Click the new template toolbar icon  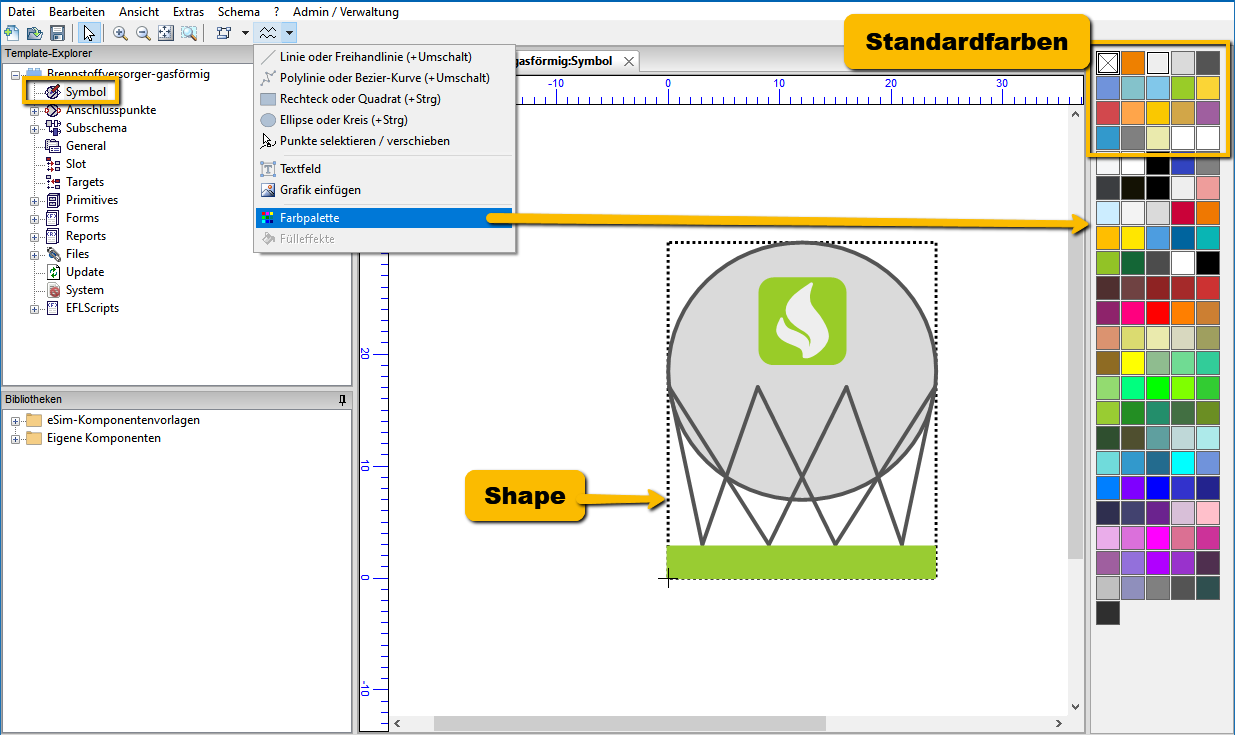click(x=12, y=33)
